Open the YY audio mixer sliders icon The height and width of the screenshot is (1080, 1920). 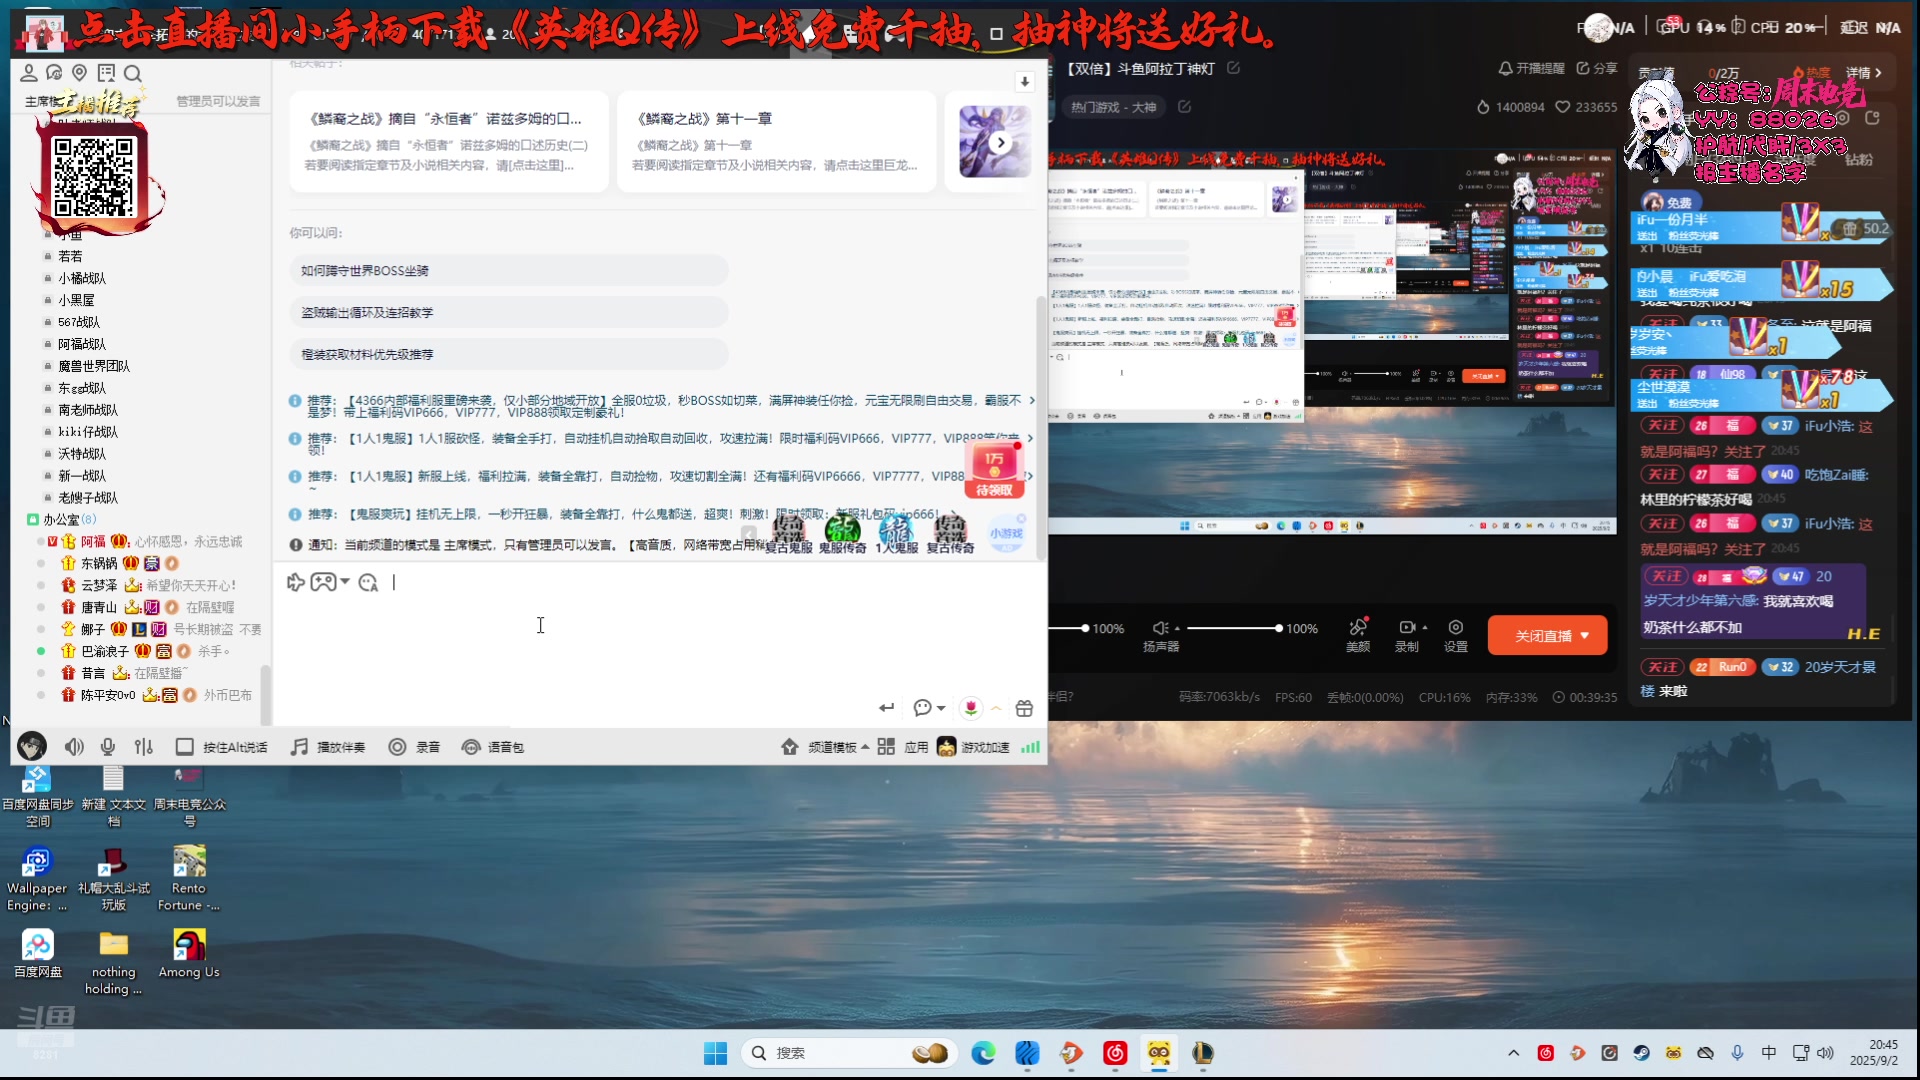coord(144,747)
